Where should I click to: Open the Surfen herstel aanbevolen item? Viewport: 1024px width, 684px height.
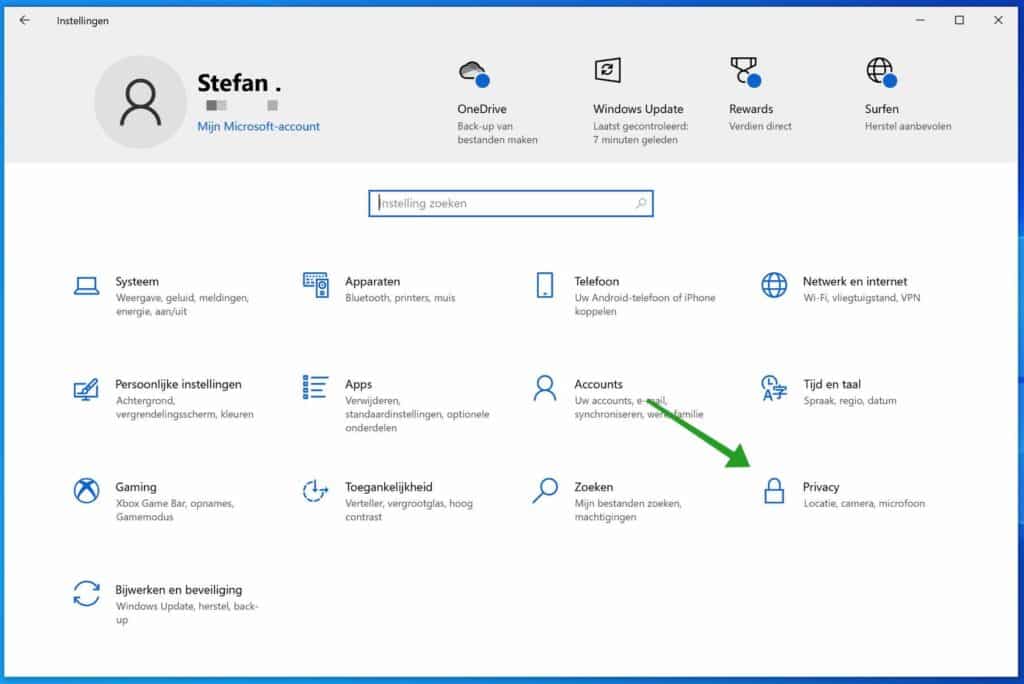pos(880,95)
